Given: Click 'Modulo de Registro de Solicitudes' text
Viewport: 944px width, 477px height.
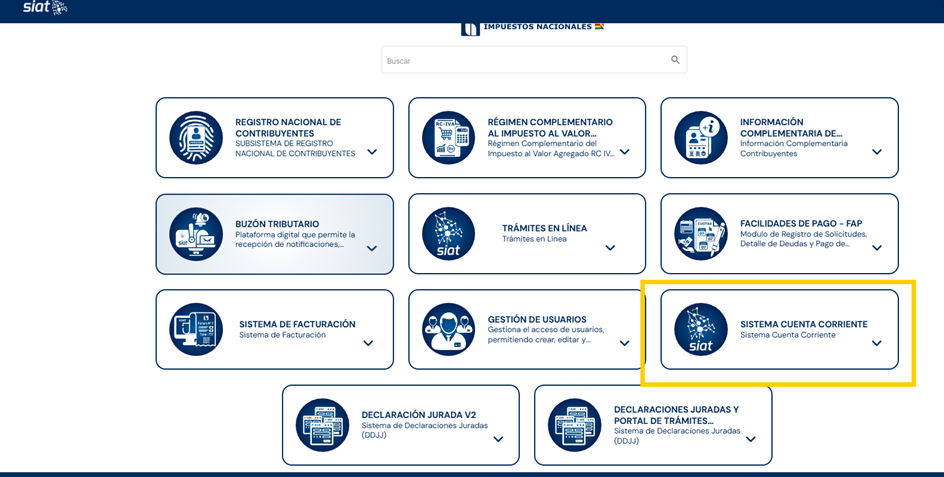Looking at the screenshot, I should (803, 234).
